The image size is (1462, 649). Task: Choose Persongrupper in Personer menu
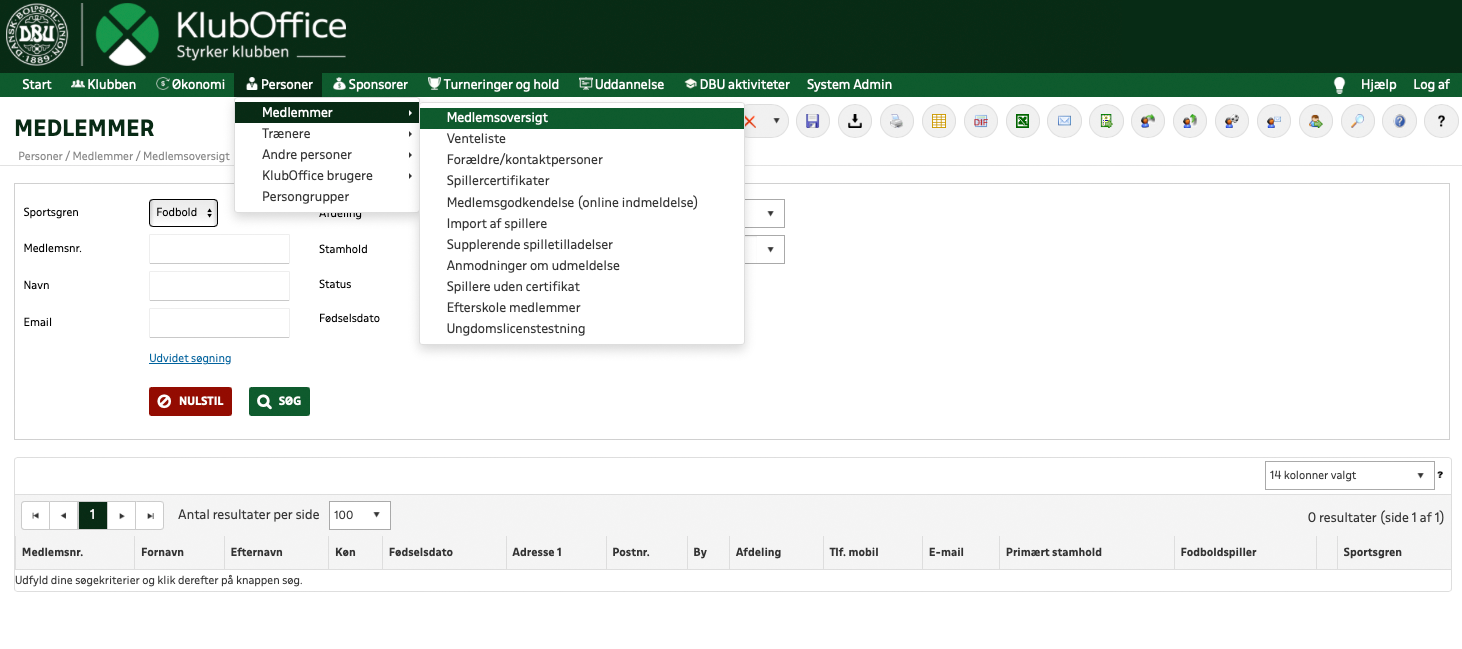327,197
